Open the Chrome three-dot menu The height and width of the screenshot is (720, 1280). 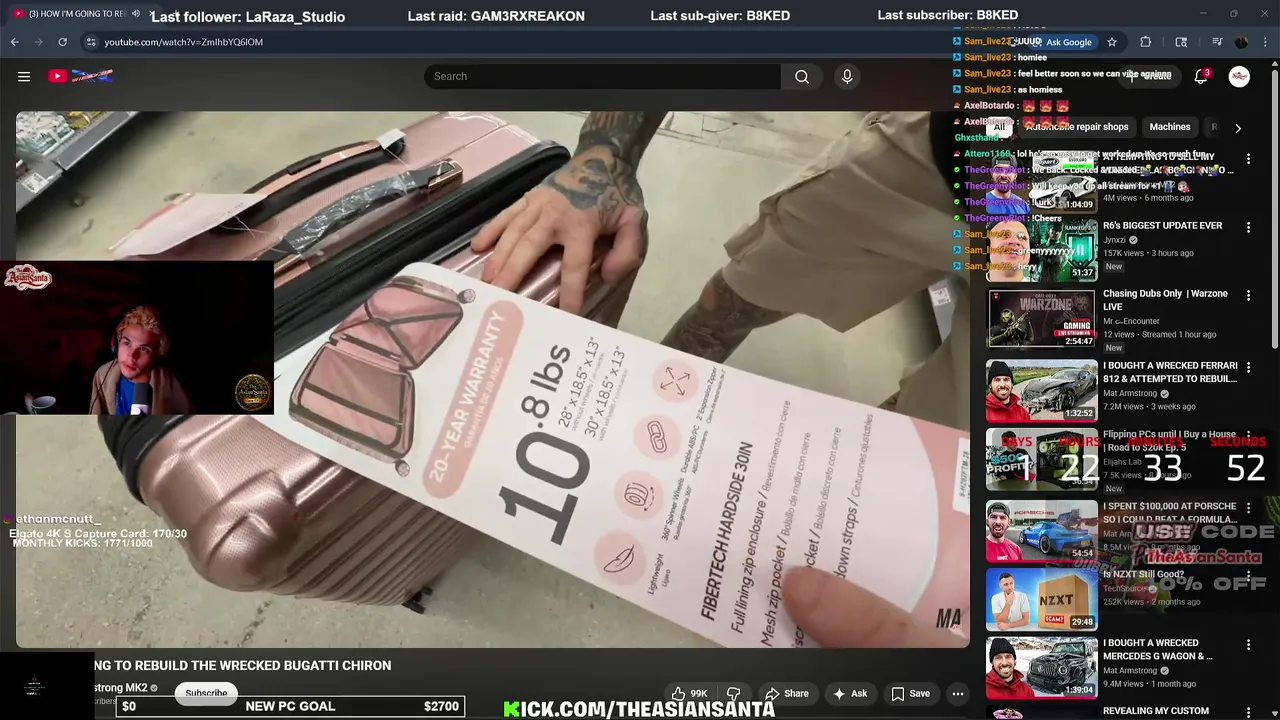point(1265,42)
